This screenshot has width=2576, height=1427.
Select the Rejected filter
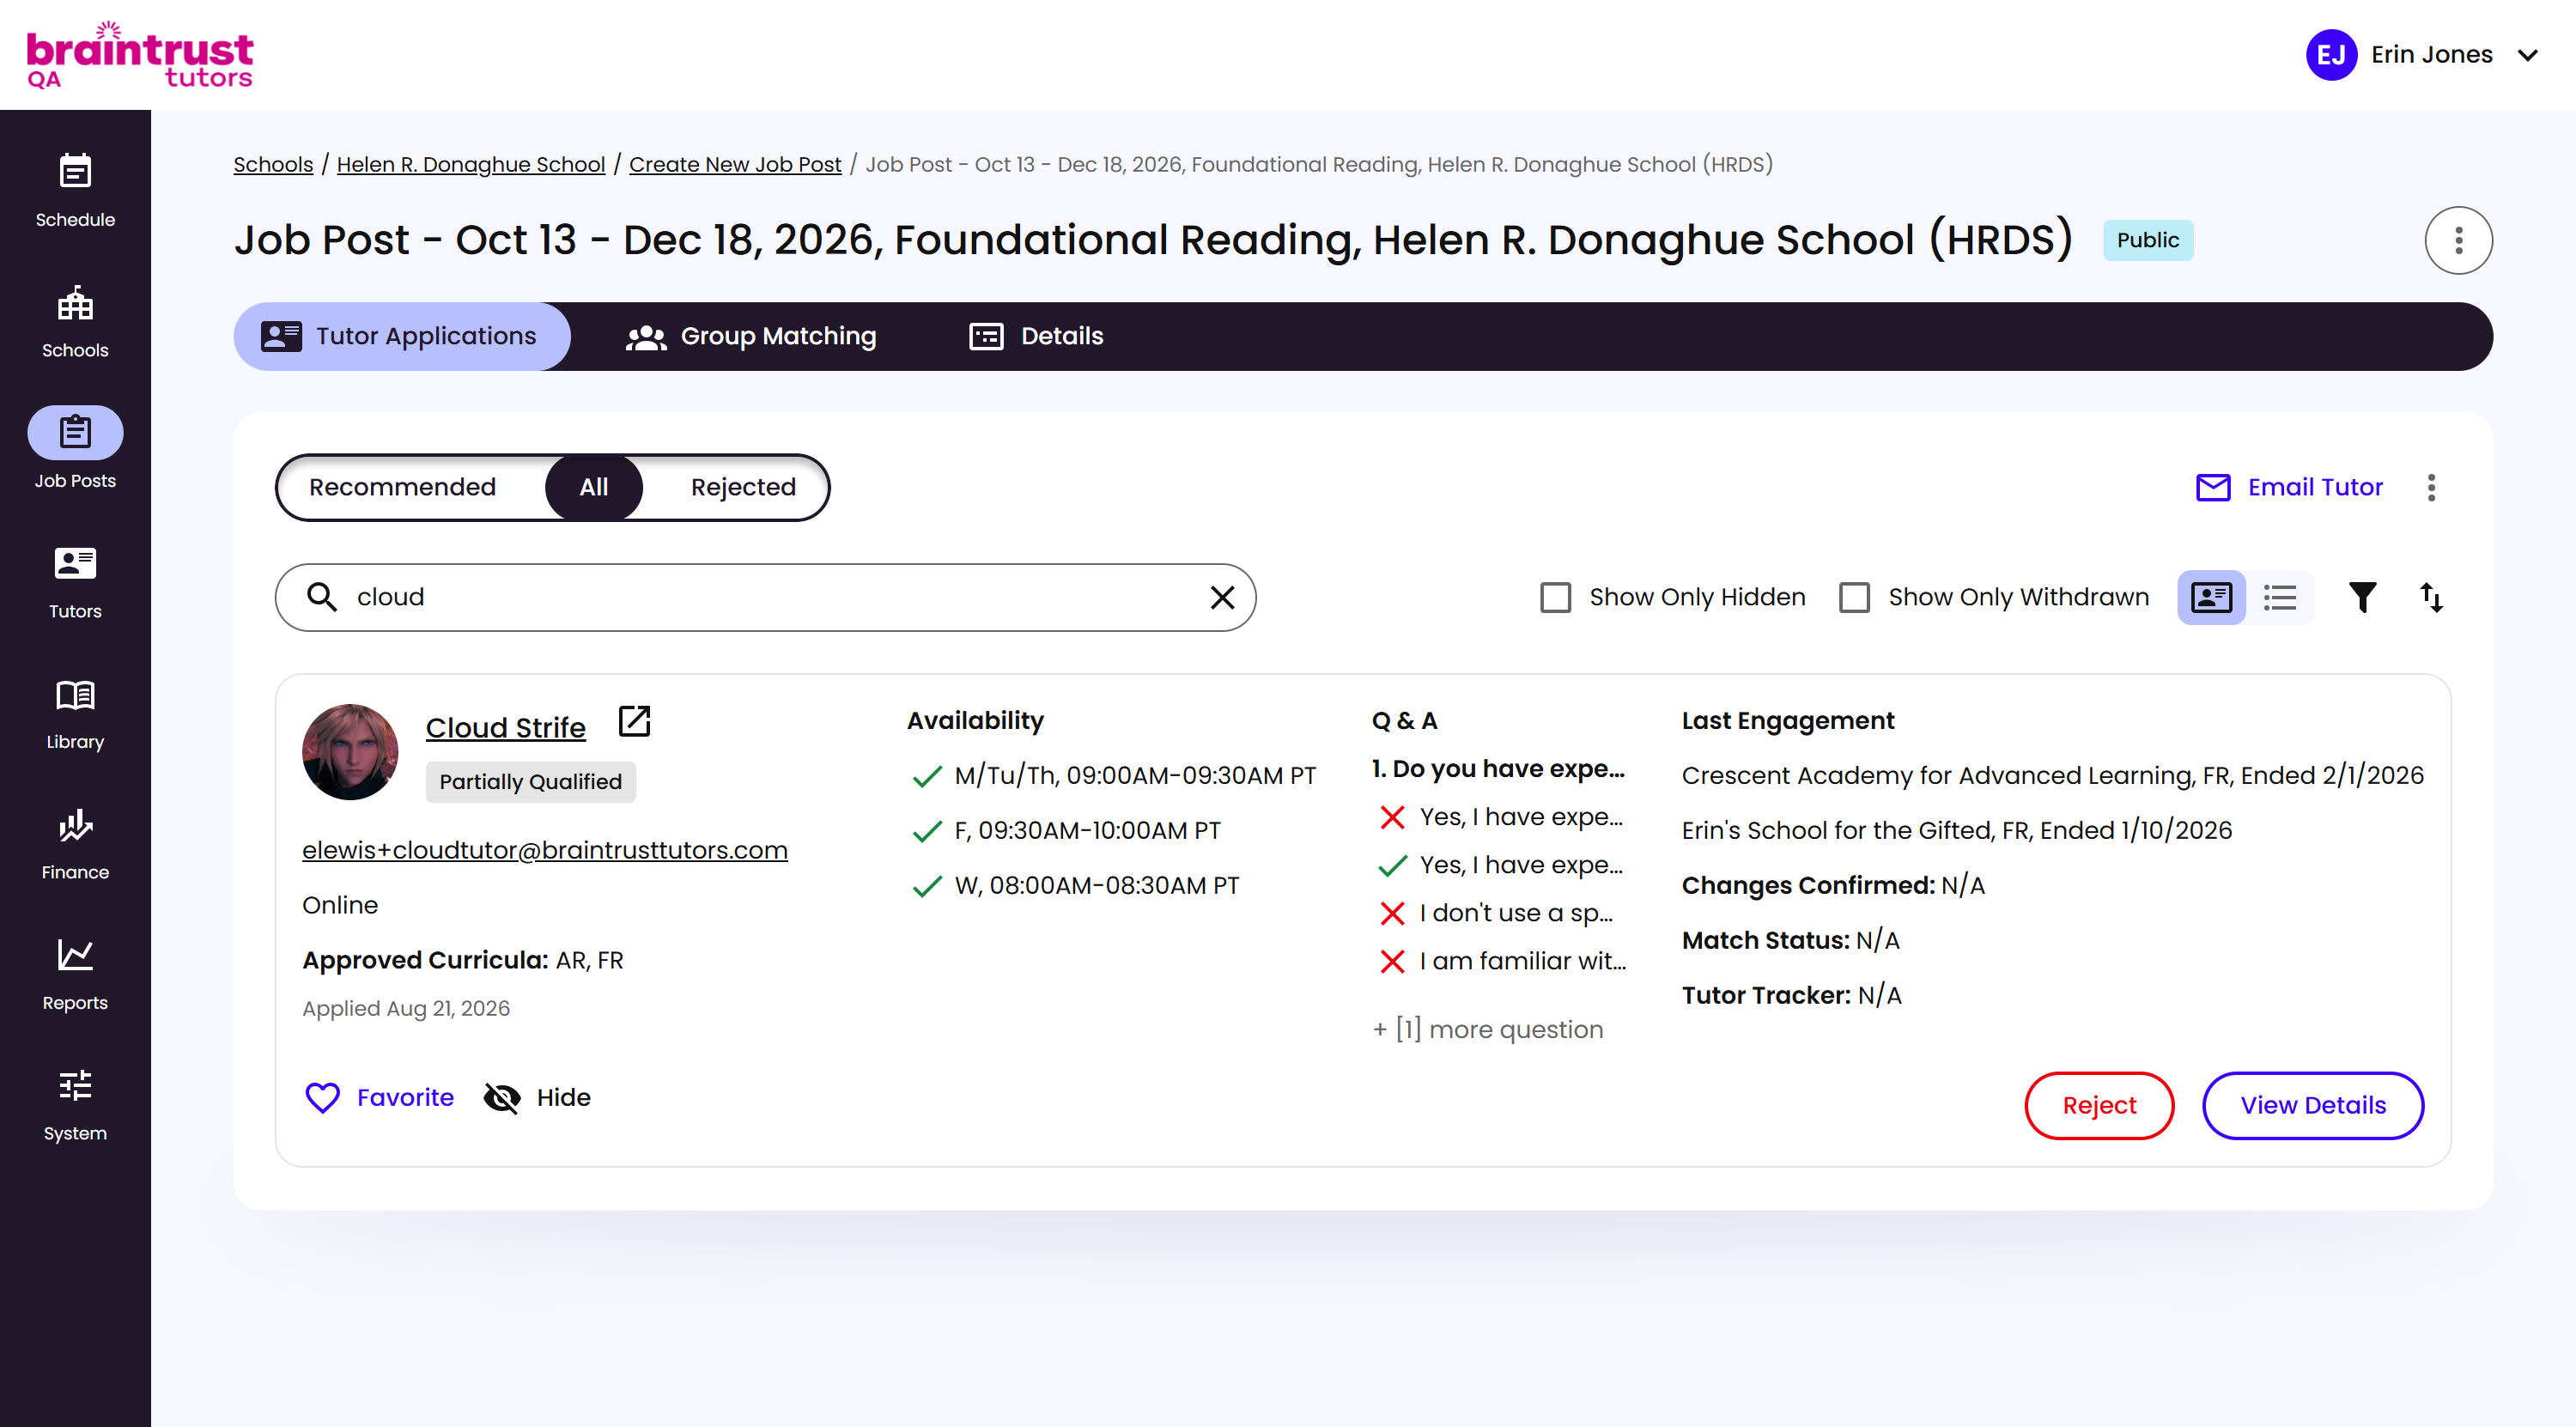pyautogui.click(x=743, y=487)
